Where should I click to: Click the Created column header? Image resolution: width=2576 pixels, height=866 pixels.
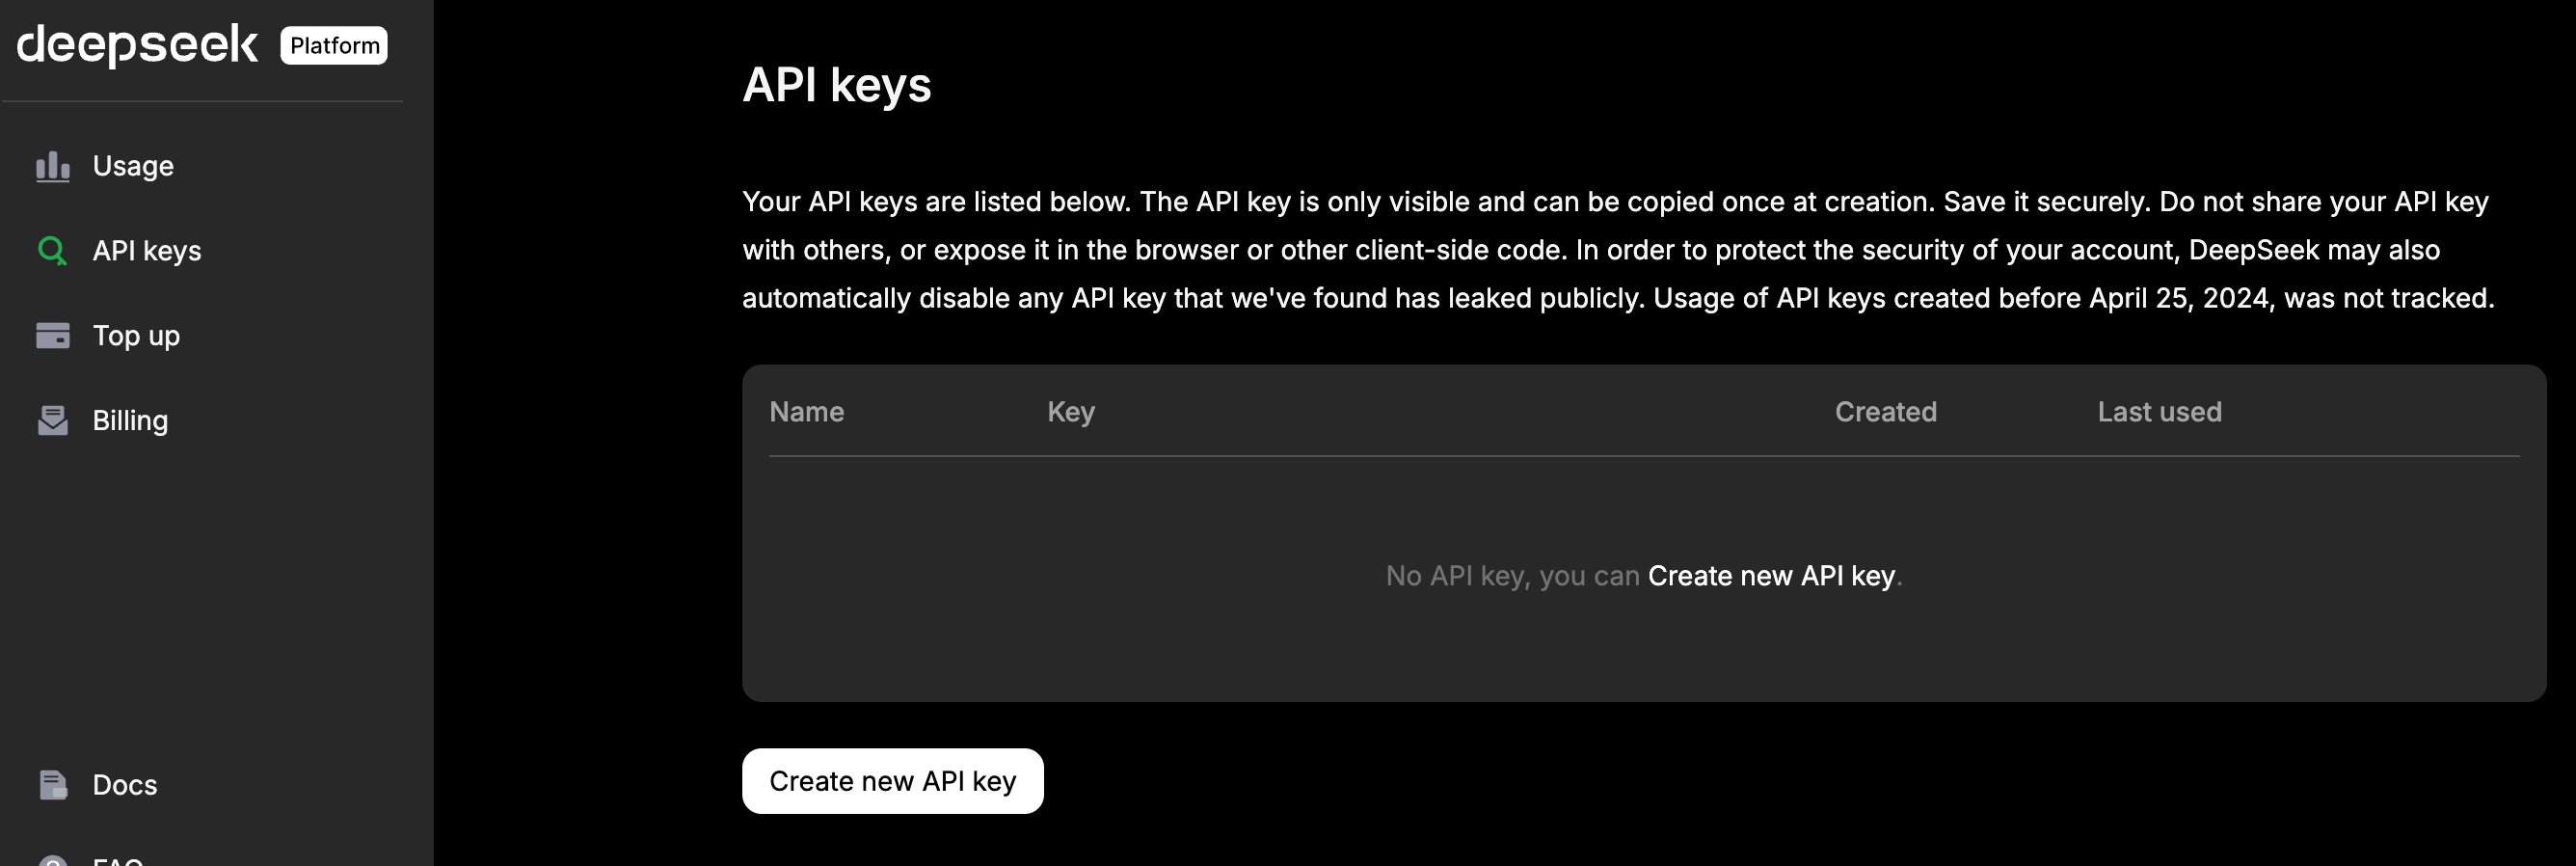(x=1885, y=412)
